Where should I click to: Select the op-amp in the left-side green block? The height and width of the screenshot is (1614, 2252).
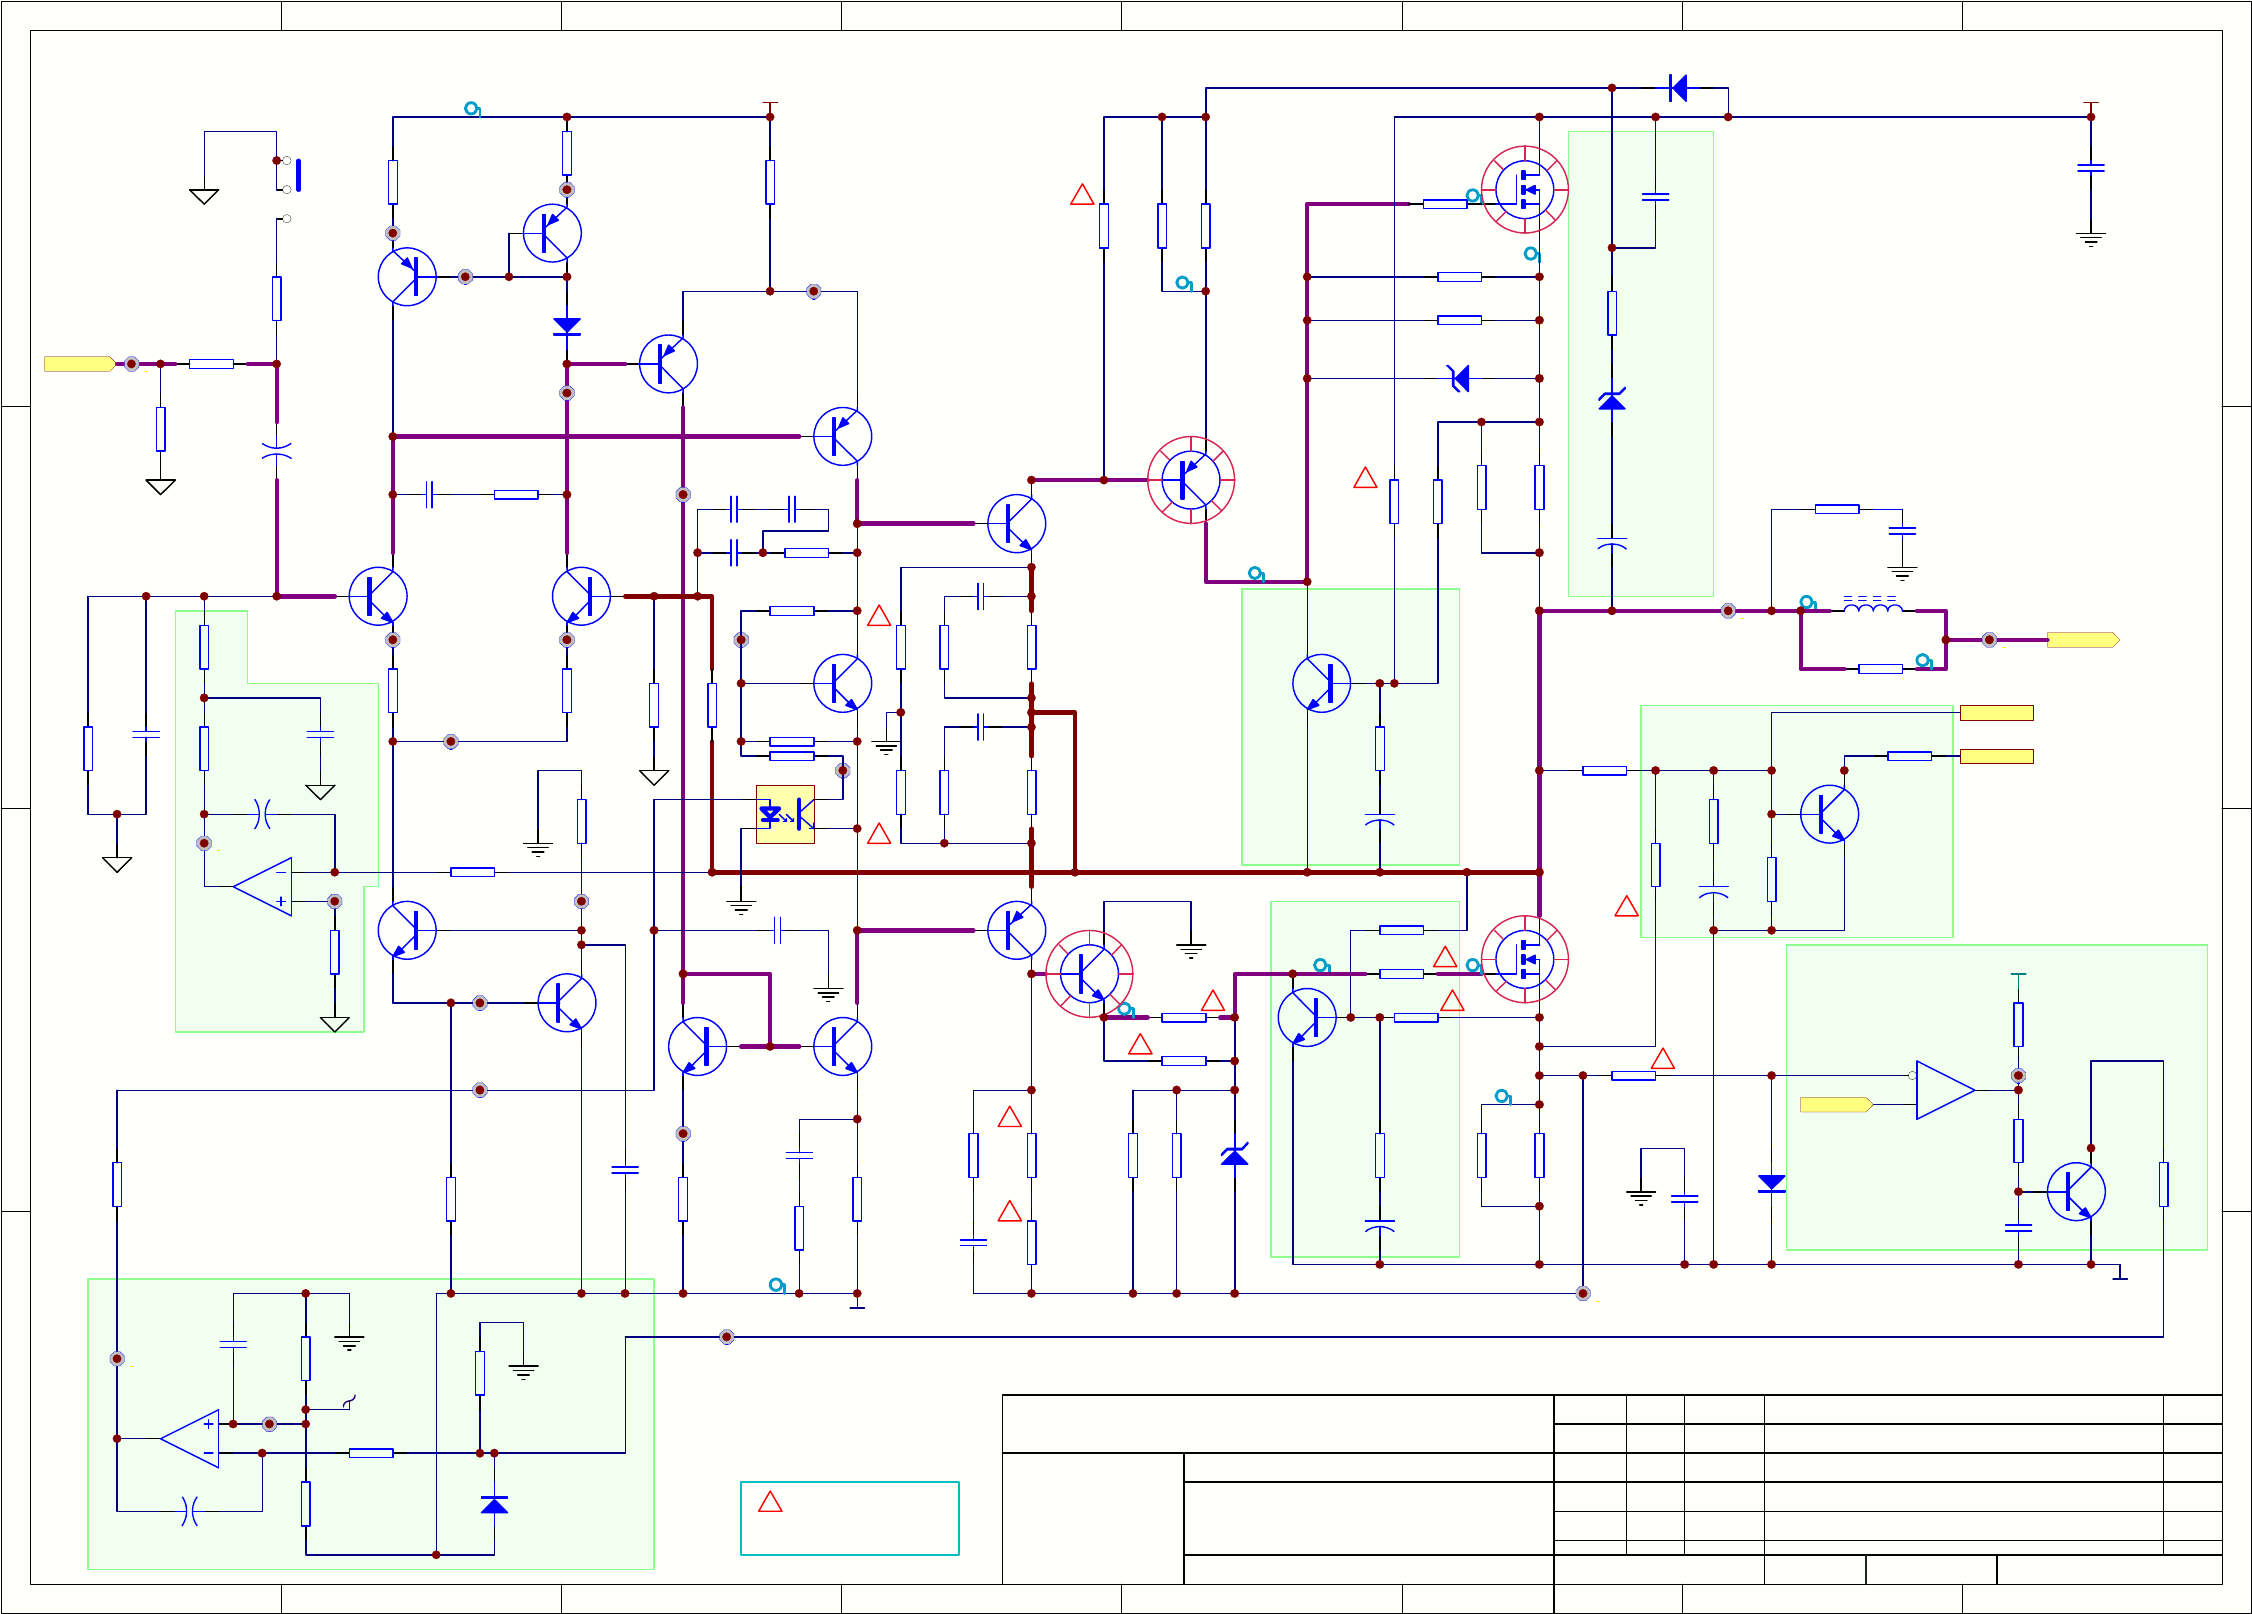[x=263, y=887]
